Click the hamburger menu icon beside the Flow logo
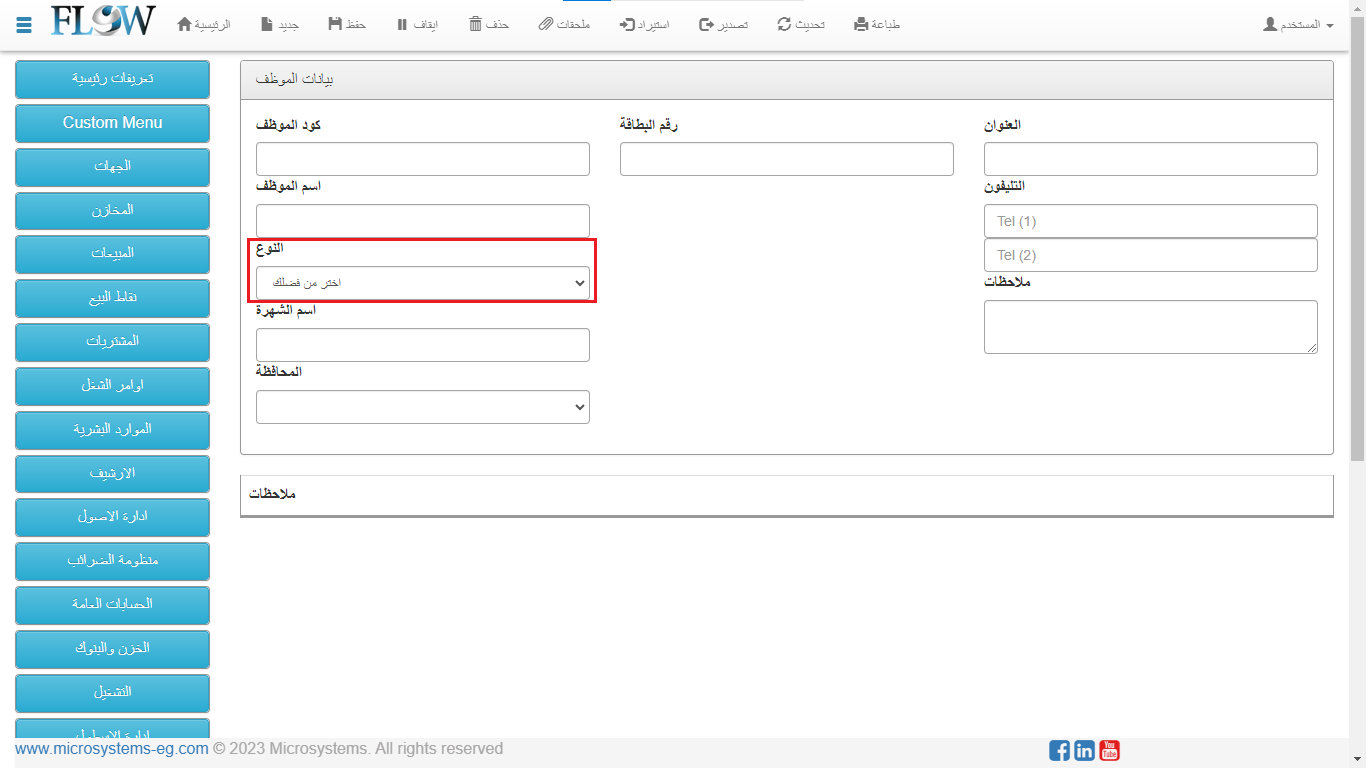The width and height of the screenshot is (1366, 768). [x=24, y=24]
